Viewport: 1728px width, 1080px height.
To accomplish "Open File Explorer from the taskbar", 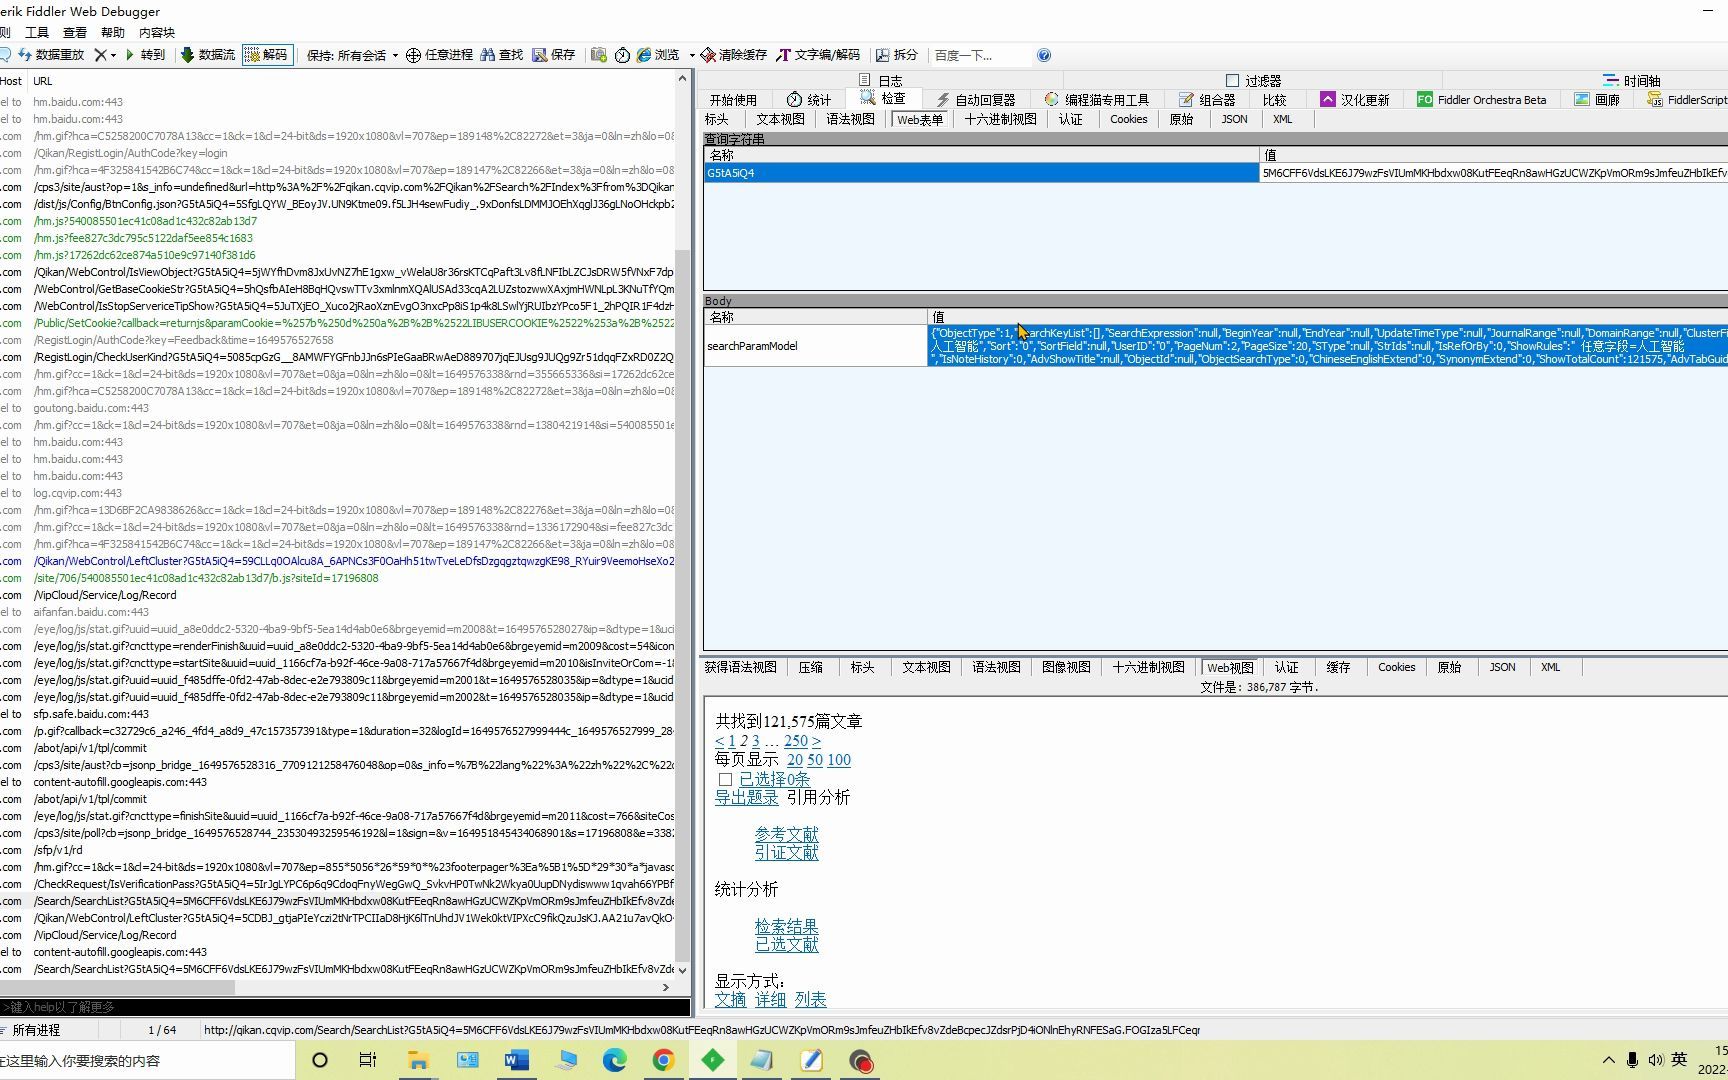I will point(418,1060).
